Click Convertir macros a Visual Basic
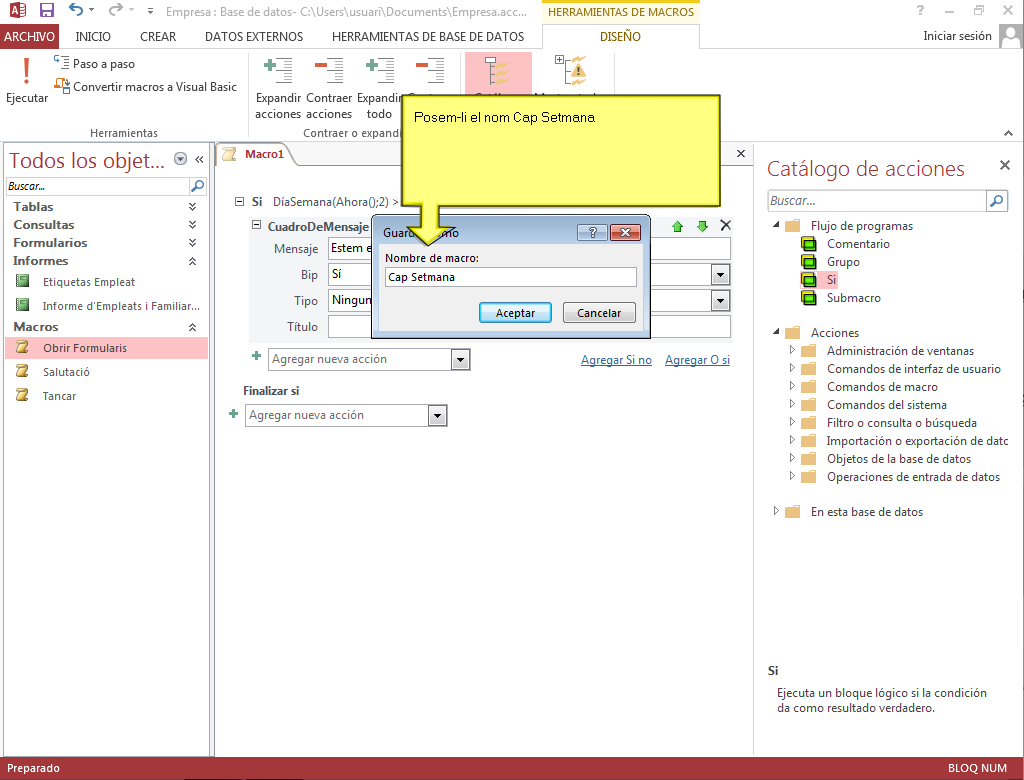 click(146, 86)
